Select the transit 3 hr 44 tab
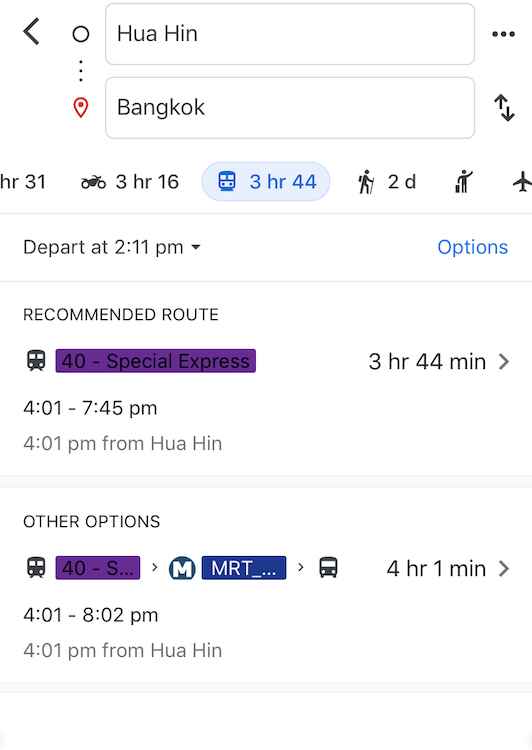This screenshot has height=750, width=532. tap(266, 182)
